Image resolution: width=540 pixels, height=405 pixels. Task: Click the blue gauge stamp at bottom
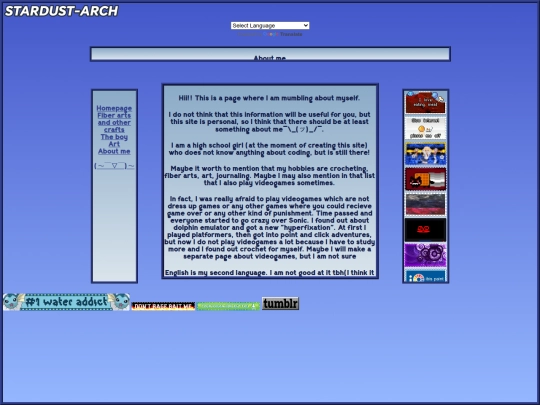[x=425, y=276]
